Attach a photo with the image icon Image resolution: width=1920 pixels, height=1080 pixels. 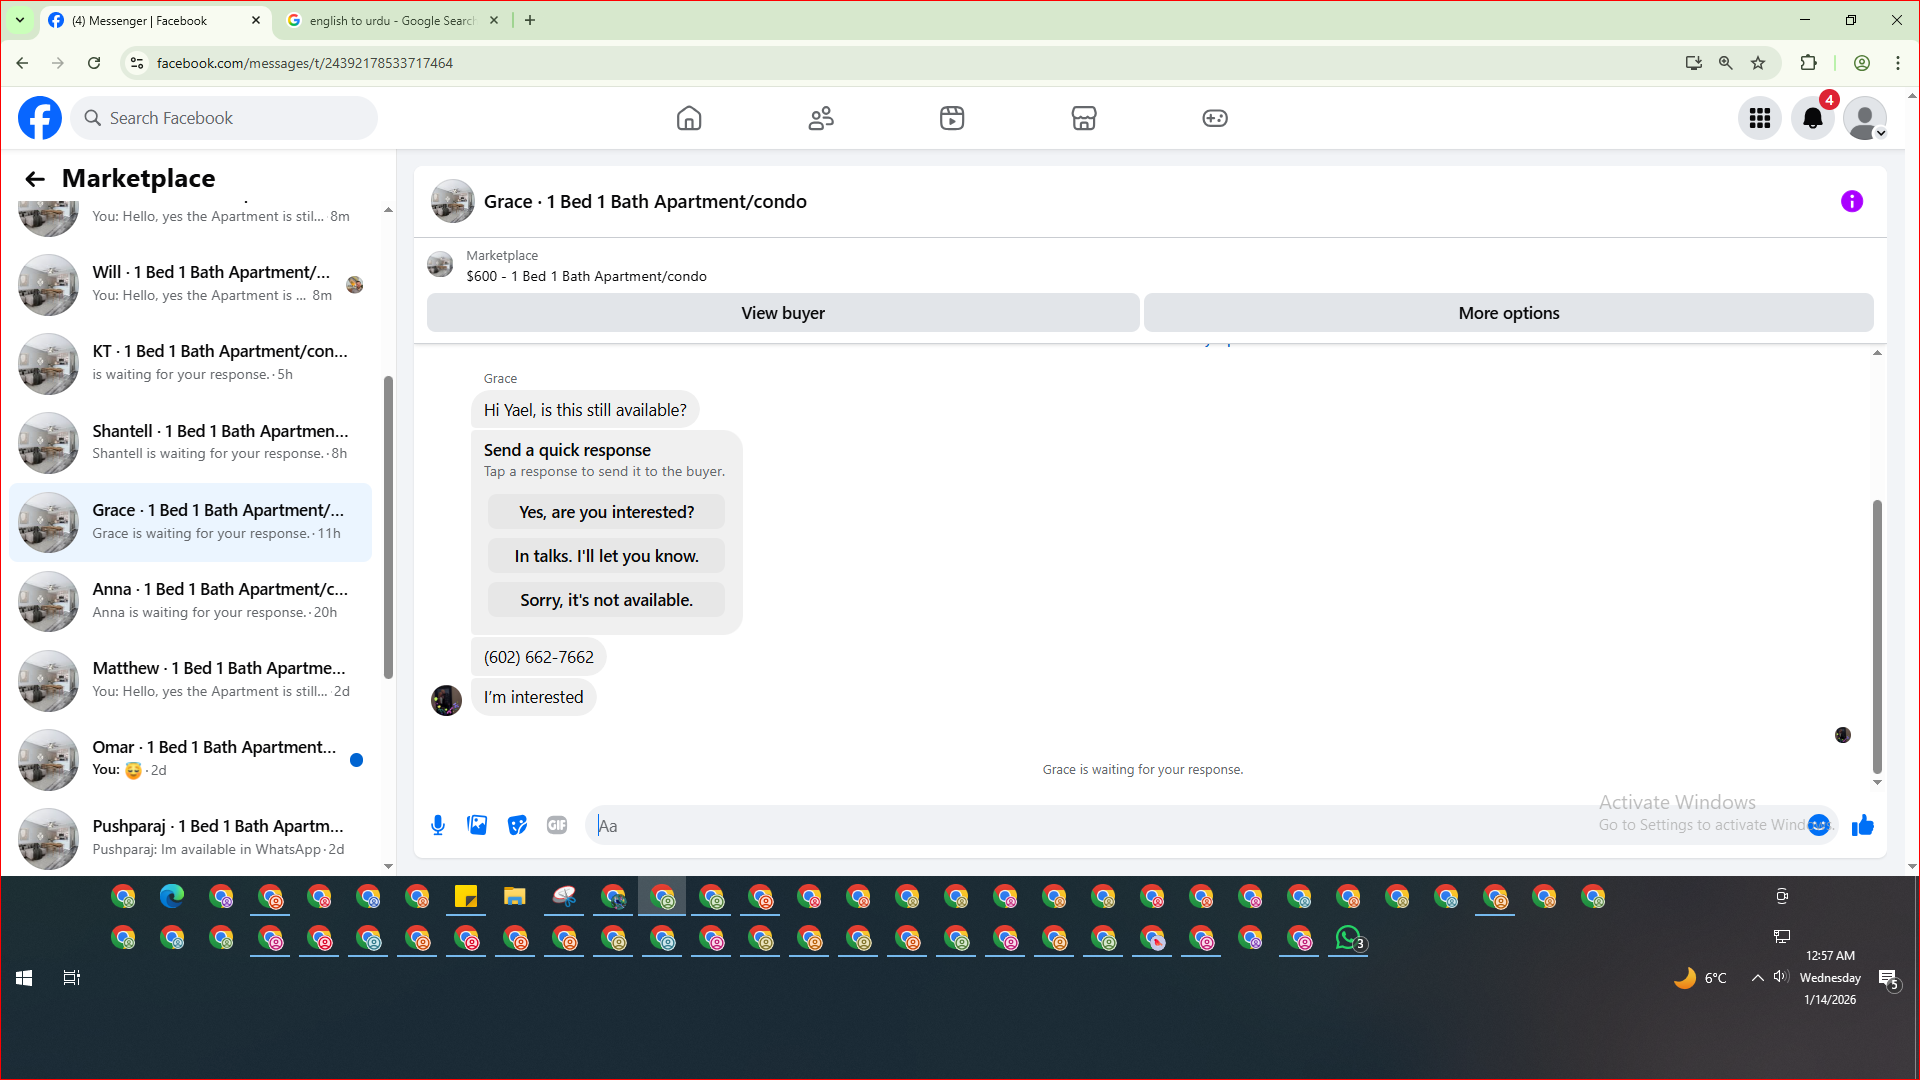point(477,825)
